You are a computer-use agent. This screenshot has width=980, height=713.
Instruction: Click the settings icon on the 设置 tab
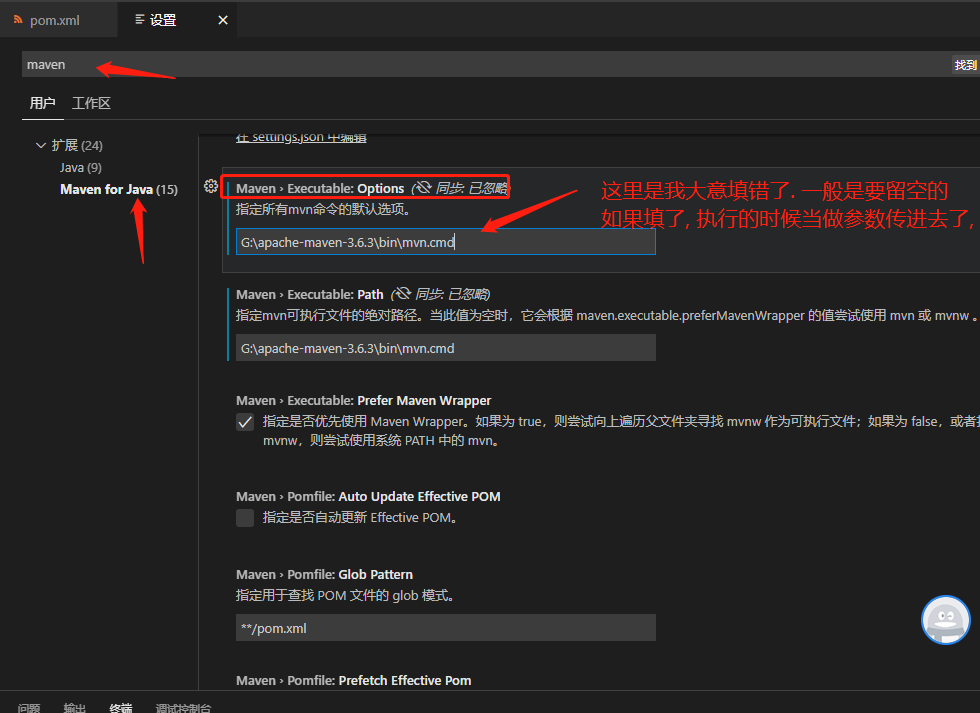pos(140,19)
